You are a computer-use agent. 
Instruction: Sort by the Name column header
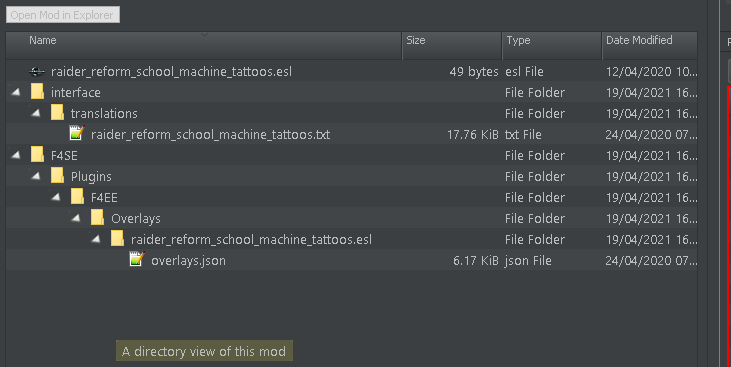(x=204, y=46)
